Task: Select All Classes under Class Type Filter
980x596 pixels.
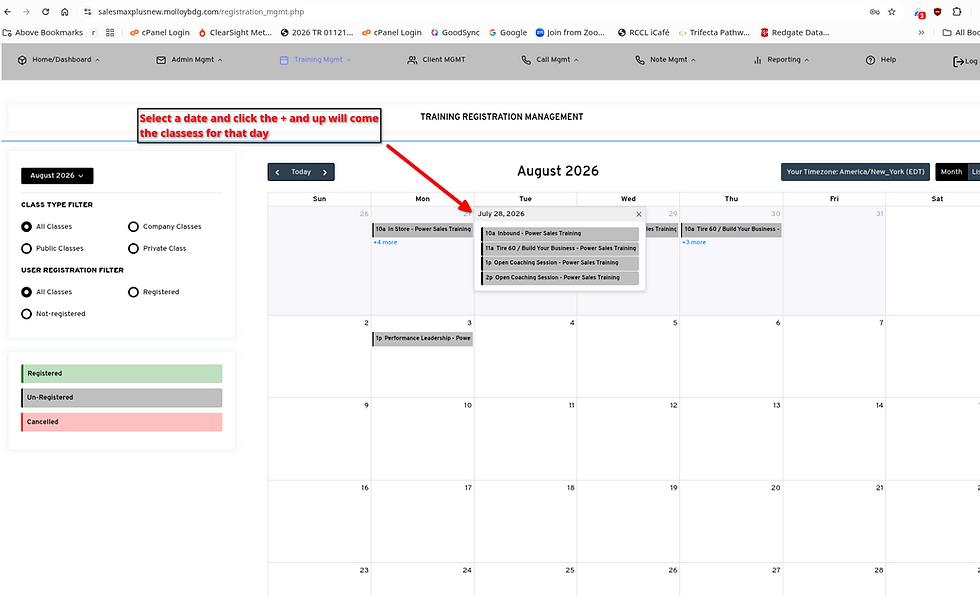Action: [26, 227]
